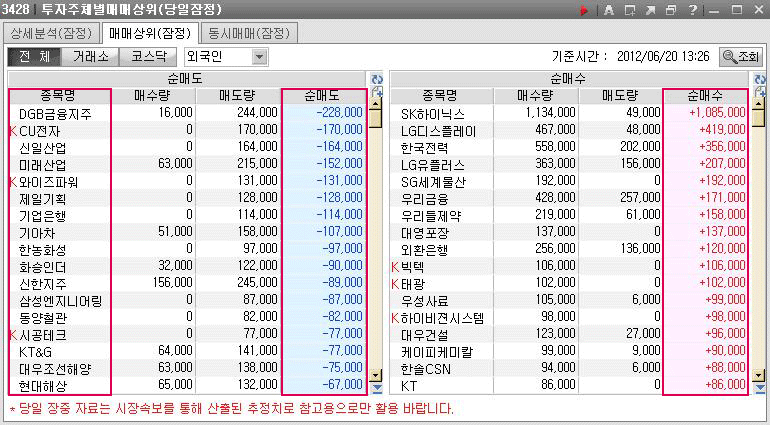Select the KT&G stock row

[x=188, y=351]
